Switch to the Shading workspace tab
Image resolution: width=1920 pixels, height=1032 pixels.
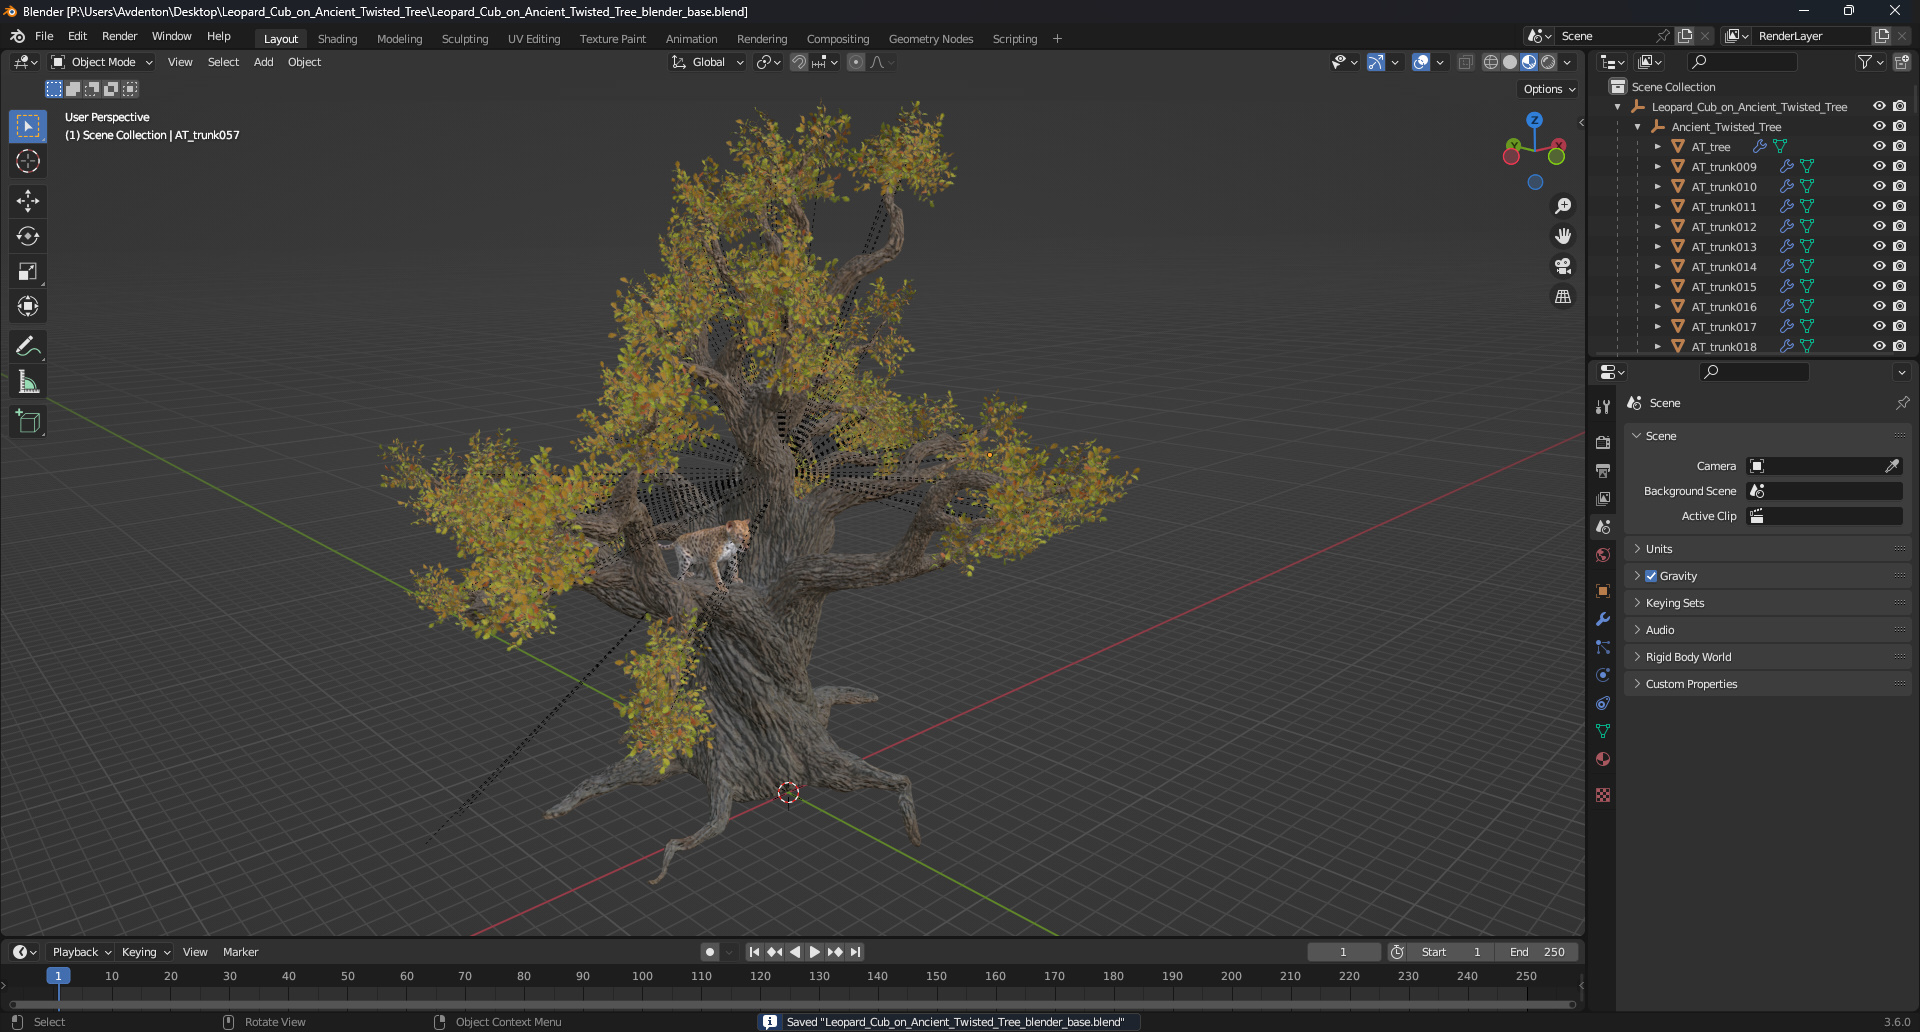[337, 39]
